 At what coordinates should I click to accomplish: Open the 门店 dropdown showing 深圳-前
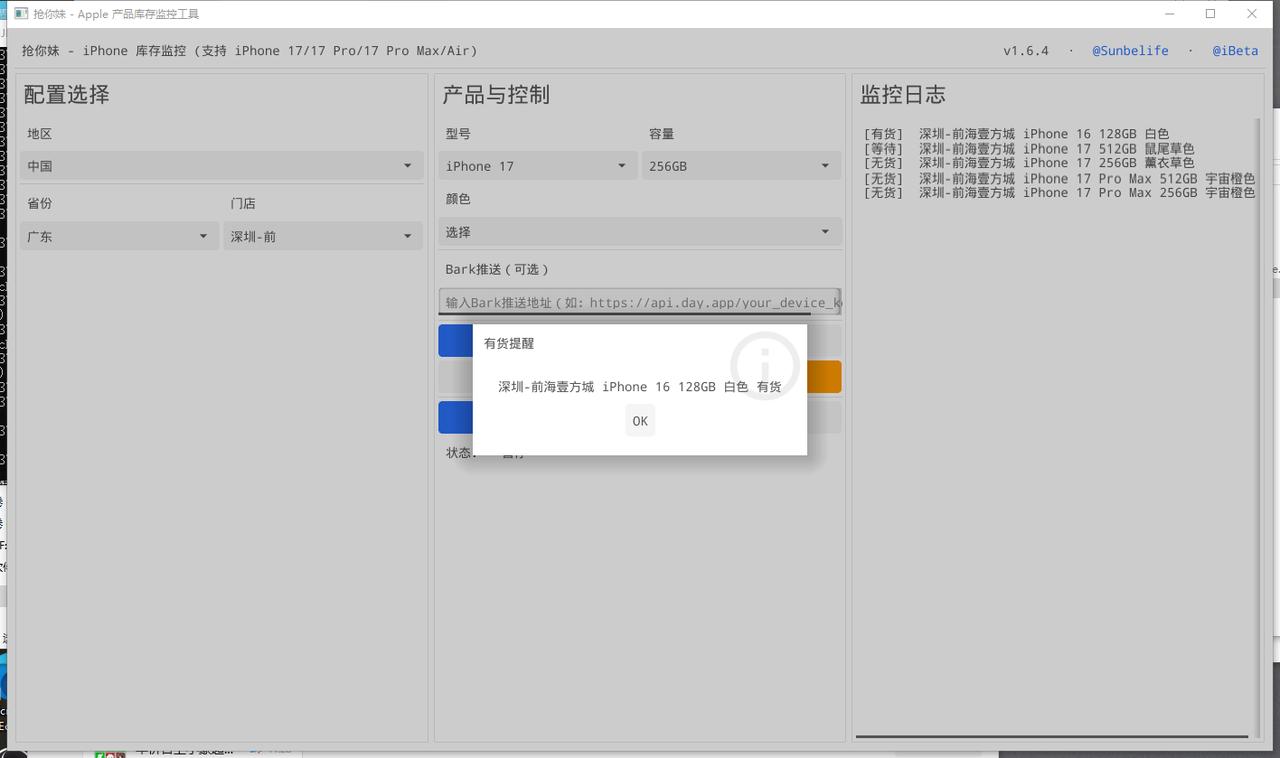click(323, 236)
